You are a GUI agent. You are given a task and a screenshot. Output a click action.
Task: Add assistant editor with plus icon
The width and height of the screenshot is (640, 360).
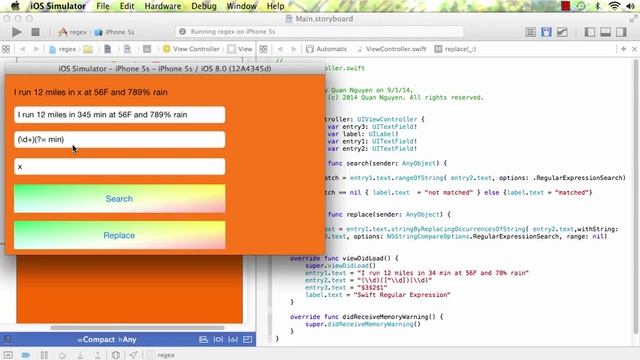coord(623,49)
